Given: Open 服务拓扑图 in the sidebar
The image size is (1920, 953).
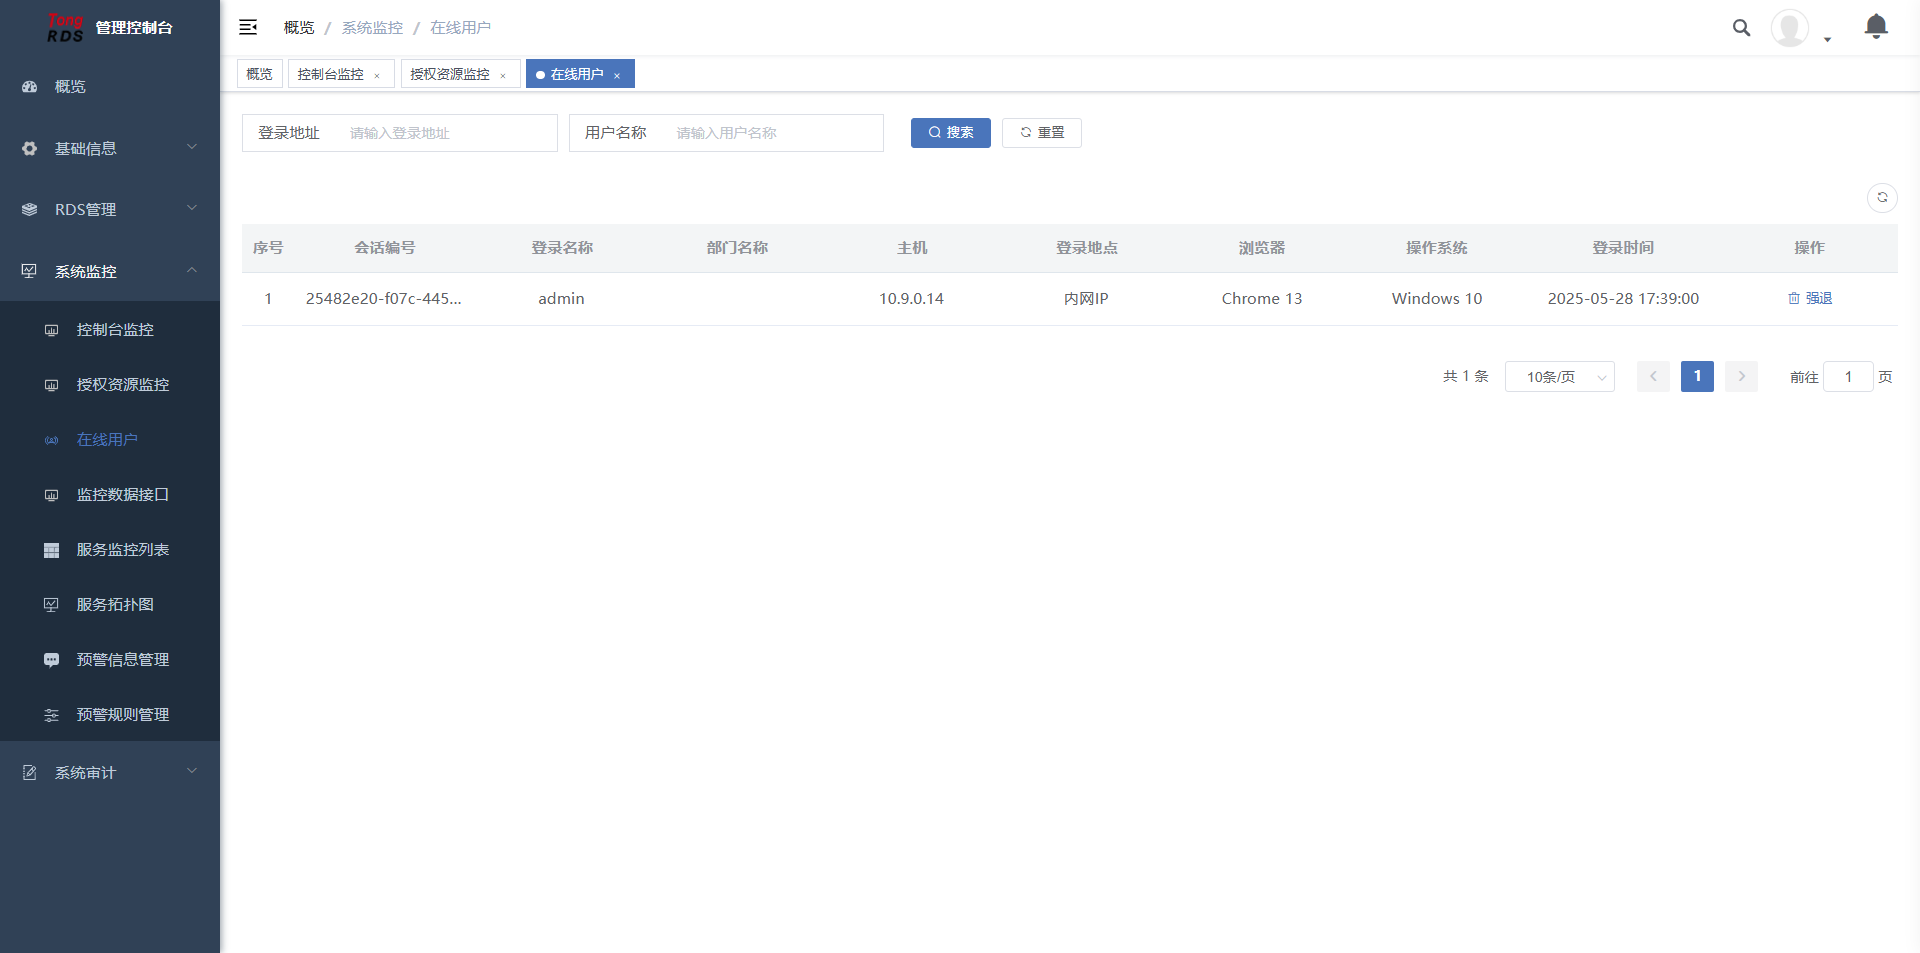Looking at the screenshot, I should [x=110, y=605].
